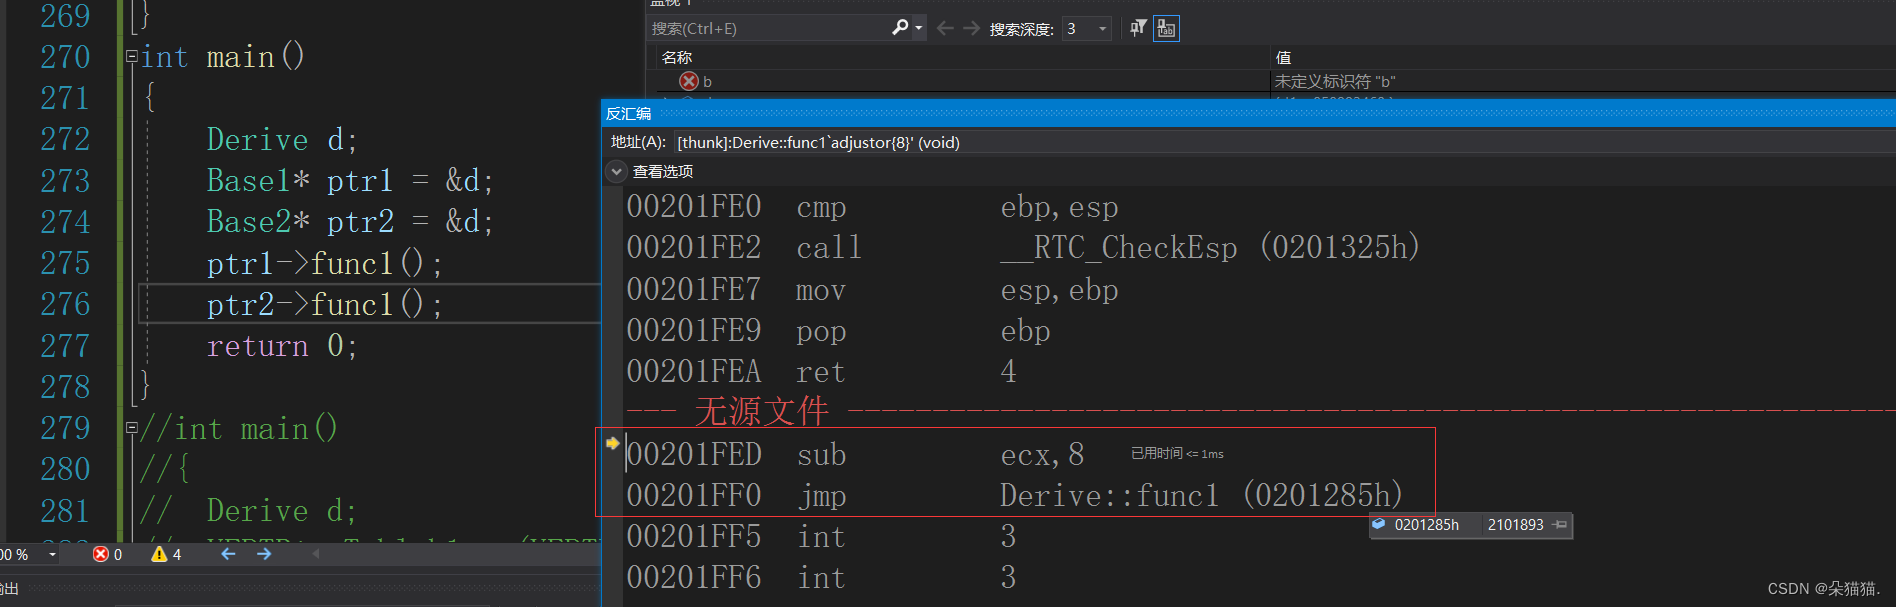Click the search magnifier icon in the watch window
The height and width of the screenshot is (607, 1896).
(900, 28)
